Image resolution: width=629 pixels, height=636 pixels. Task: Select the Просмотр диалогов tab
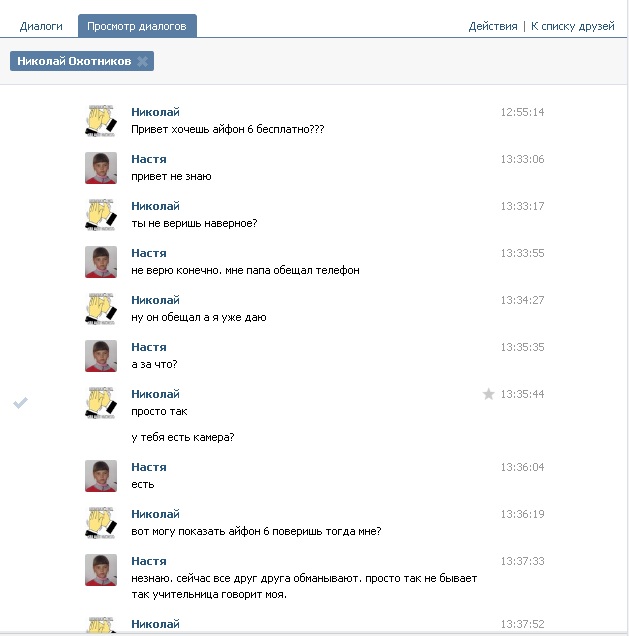136,26
